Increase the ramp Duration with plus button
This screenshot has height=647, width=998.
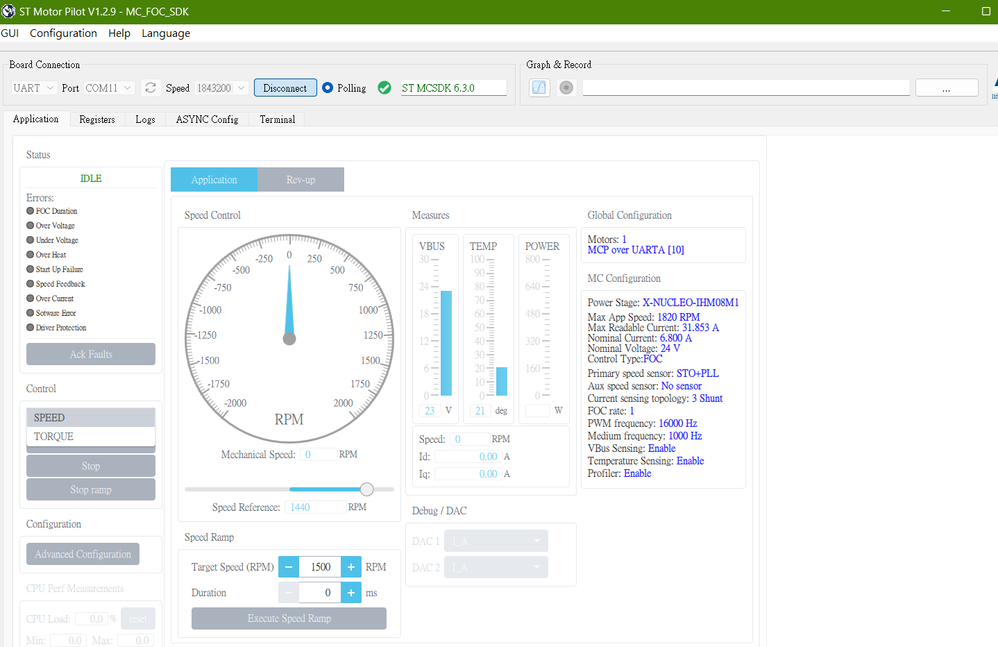pos(351,593)
